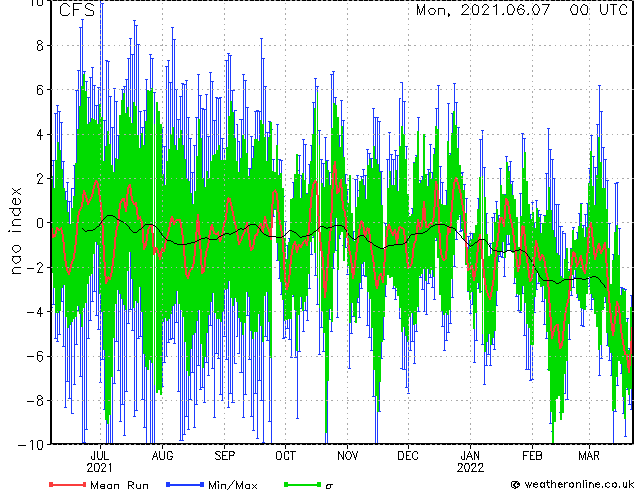
Task: Click the SEP x-axis label
Action: pyautogui.click(x=224, y=456)
